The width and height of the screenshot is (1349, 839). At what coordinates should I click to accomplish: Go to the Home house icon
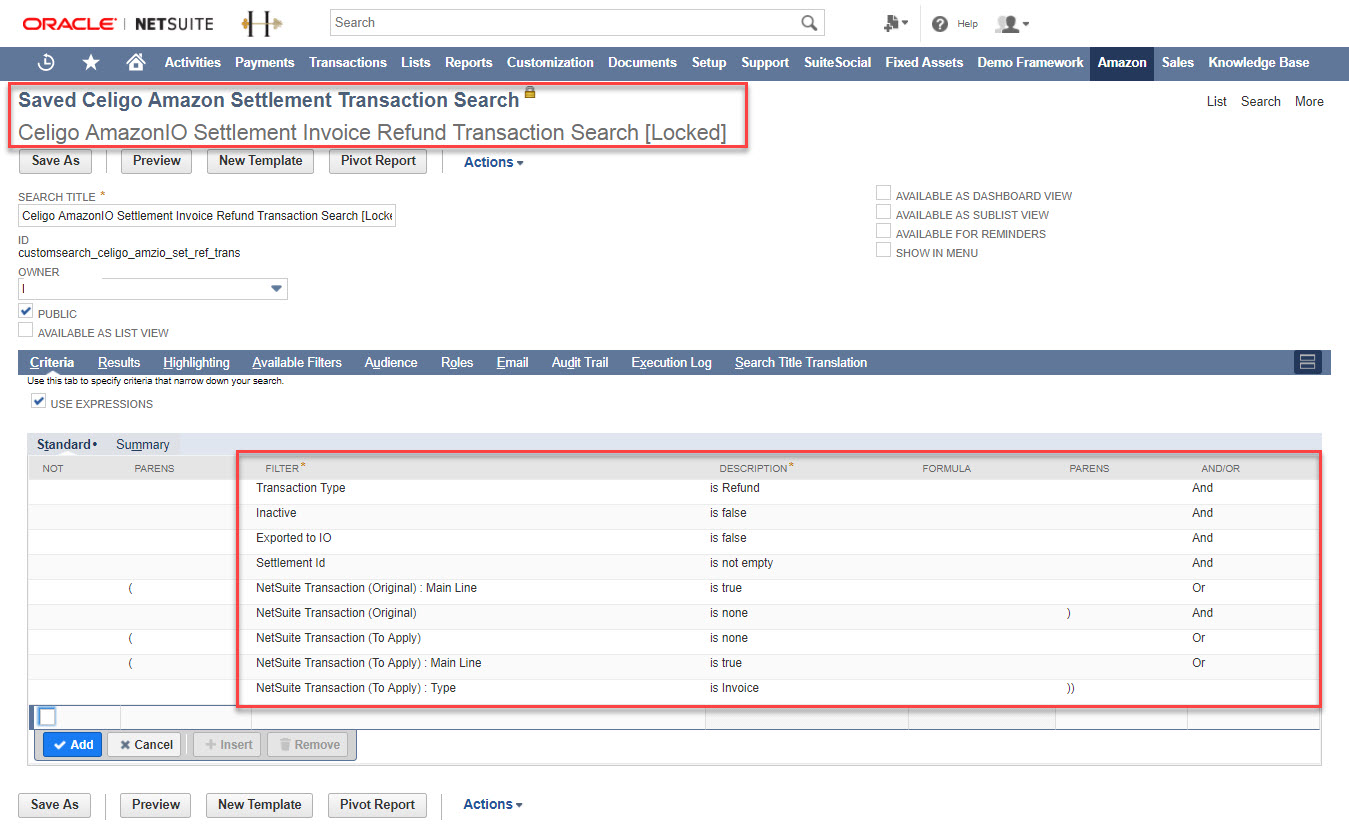pyautogui.click(x=136, y=62)
